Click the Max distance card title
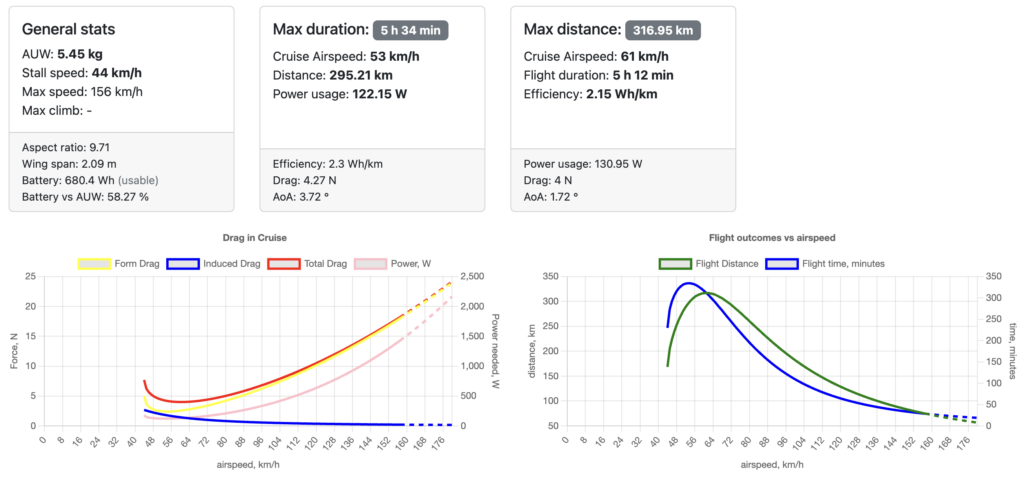The width and height of the screenshot is (1024, 478). tap(571, 29)
